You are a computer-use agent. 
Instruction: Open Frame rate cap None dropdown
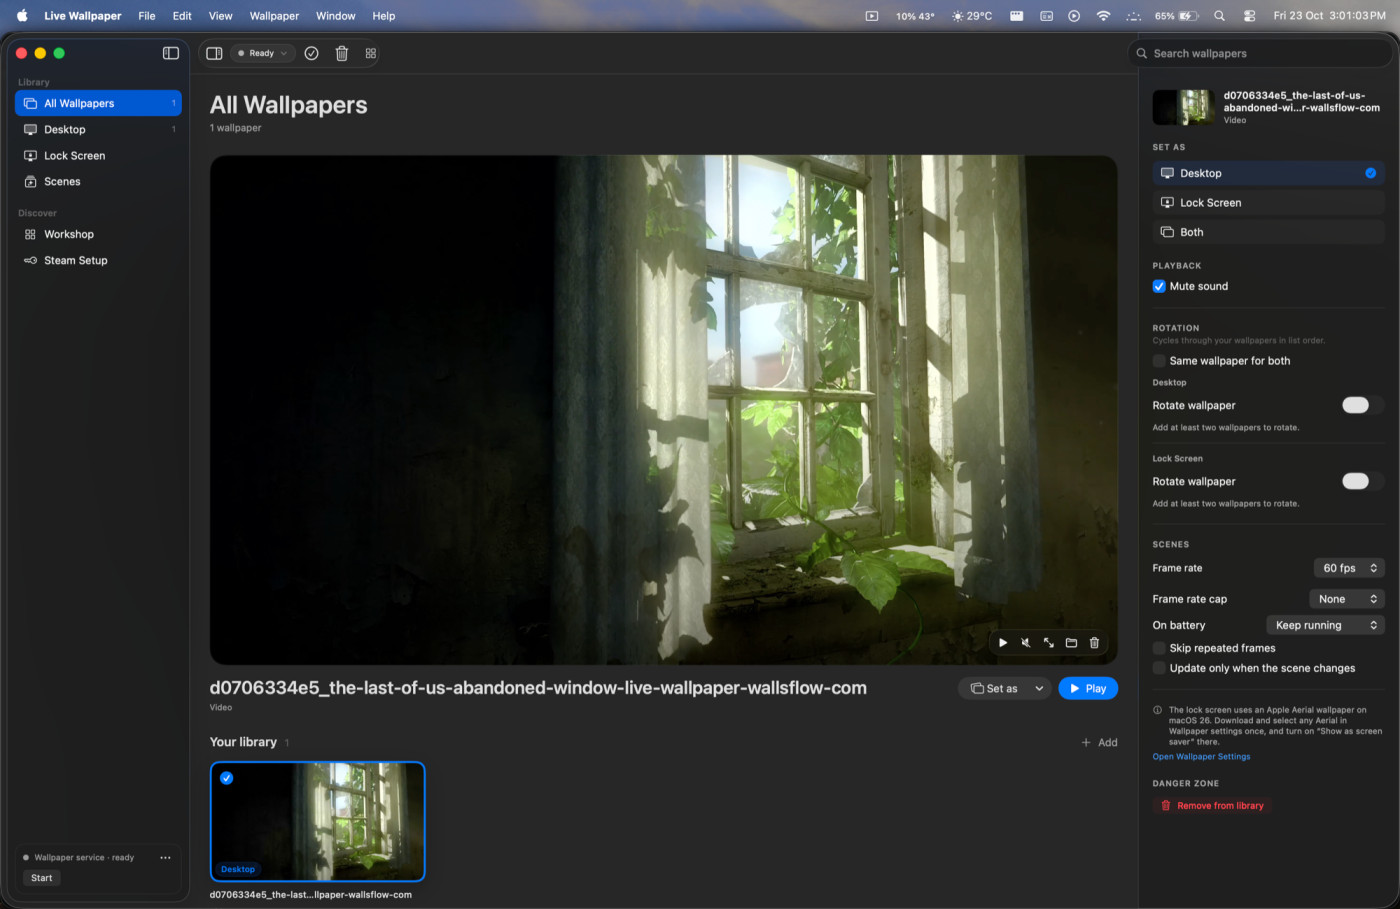pyautogui.click(x=1346, y=599)
